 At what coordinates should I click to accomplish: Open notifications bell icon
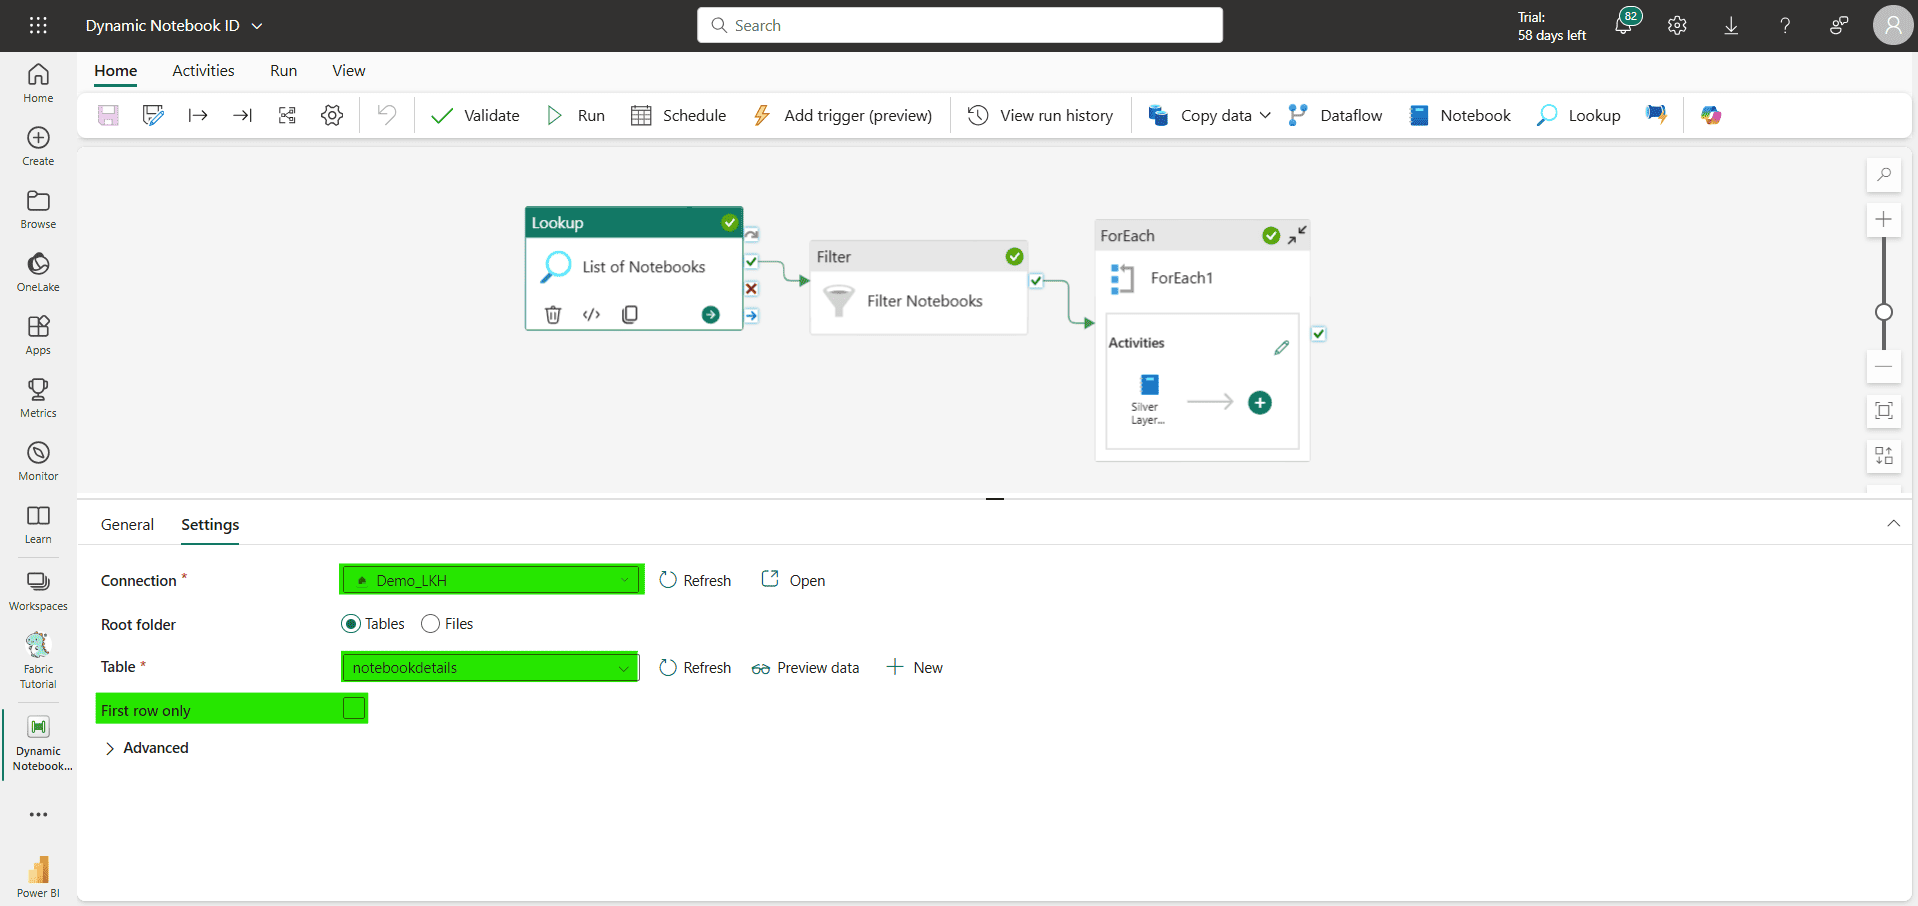pos(1624,26)
